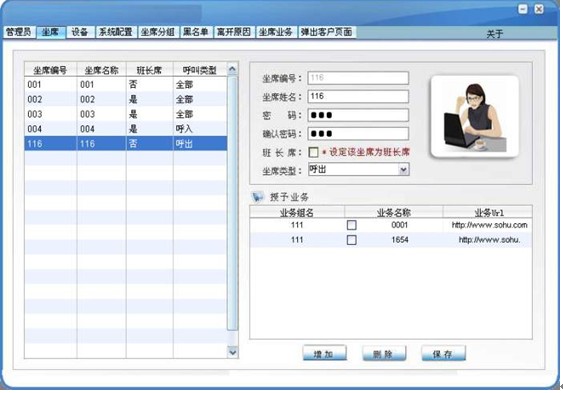Click the 确认密码 input field
Screen dimensions: 563x393
(x=358, y=134)
